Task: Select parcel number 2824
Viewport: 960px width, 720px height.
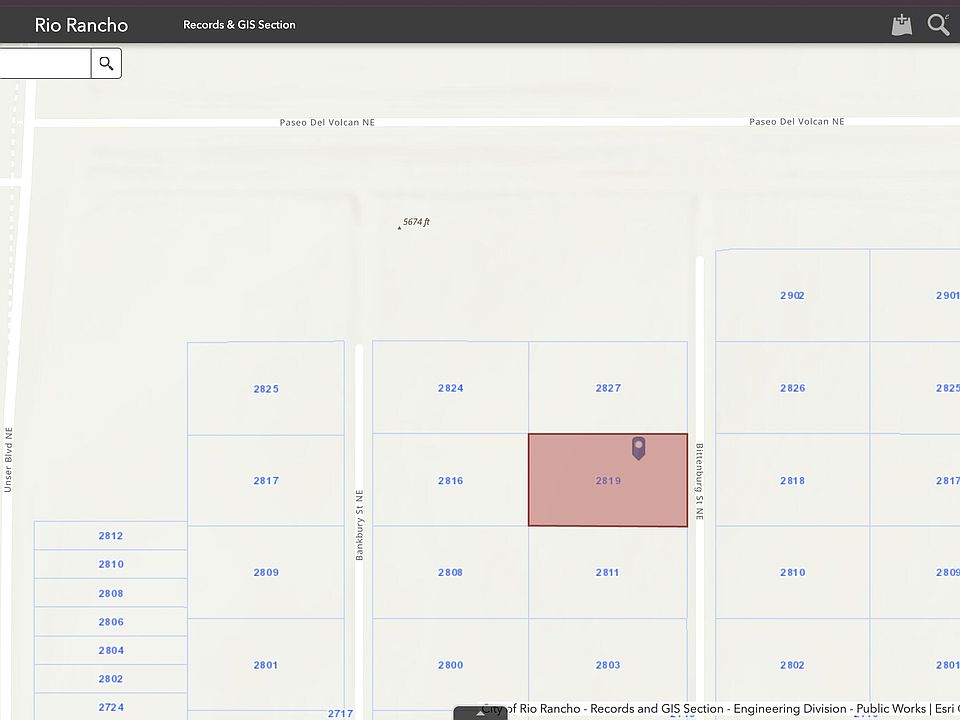Action: [x=451, y=388]
